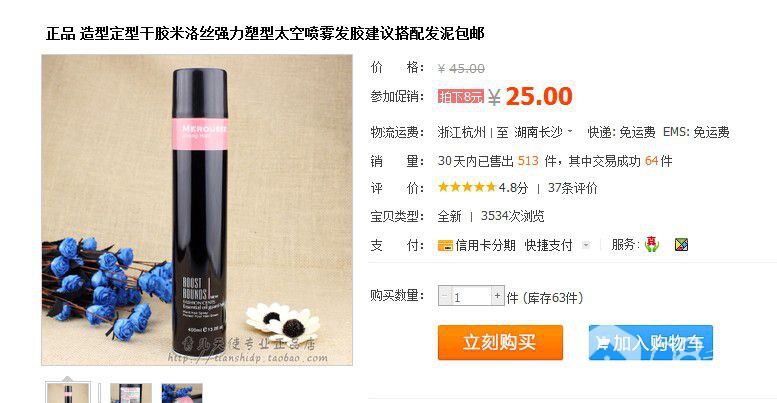Click the purchase quantity input field
777x403 pixels.
pos(471,296)
